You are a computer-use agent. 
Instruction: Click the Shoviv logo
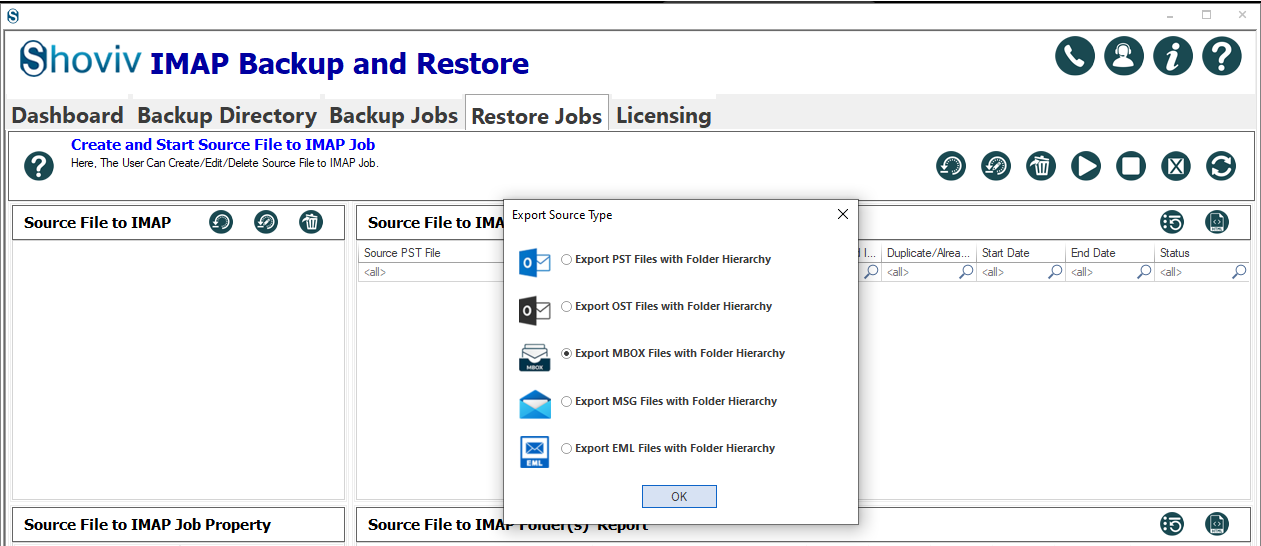point(80,60)
